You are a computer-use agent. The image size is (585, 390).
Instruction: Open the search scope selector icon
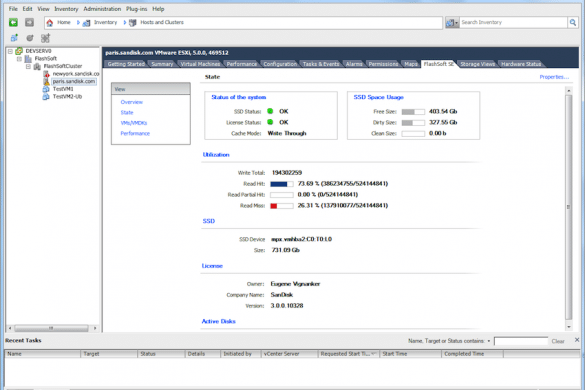point(452,23)
